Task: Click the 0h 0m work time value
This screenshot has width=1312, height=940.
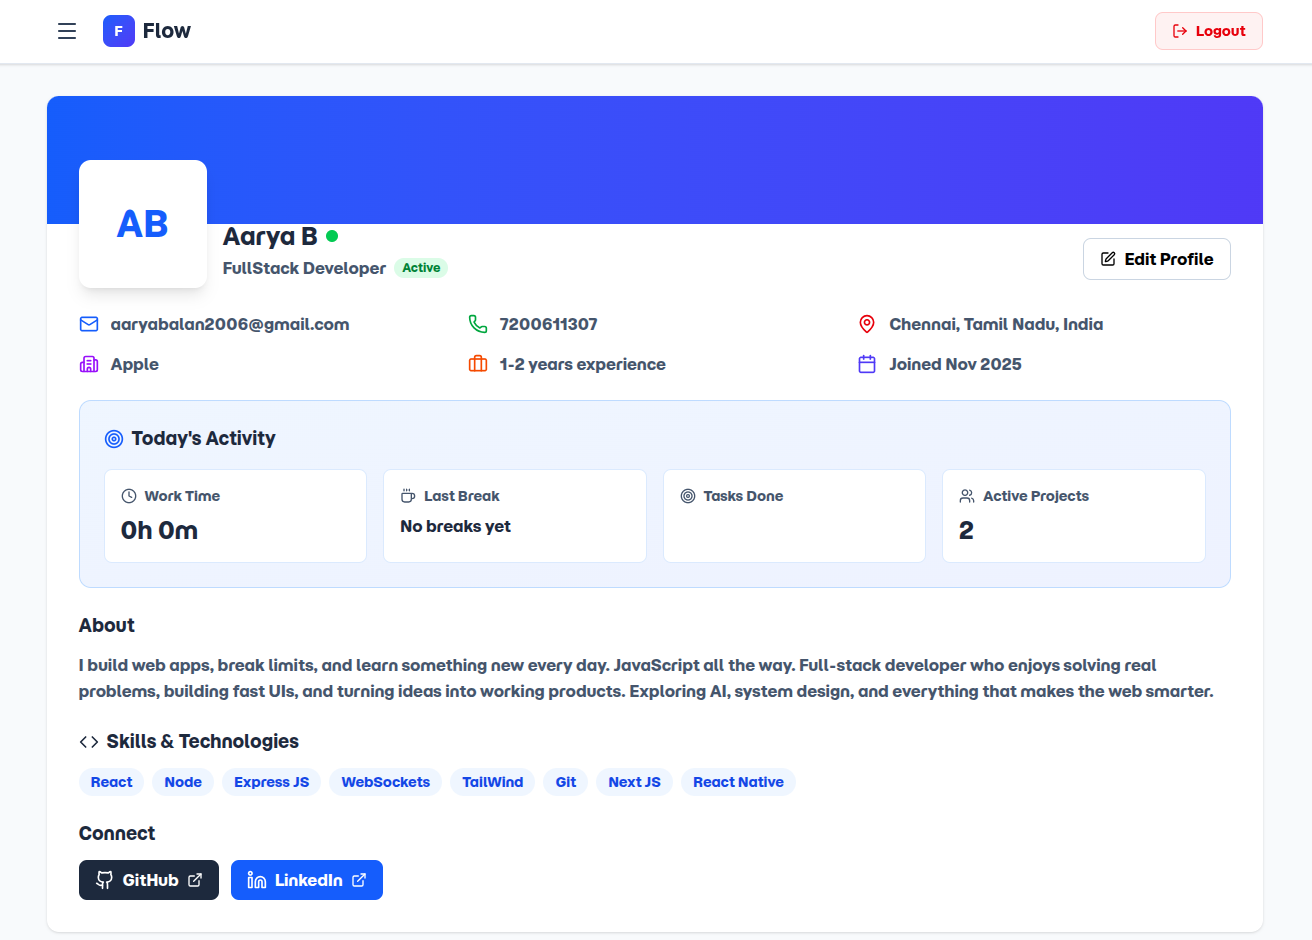Action: point(159,530)
